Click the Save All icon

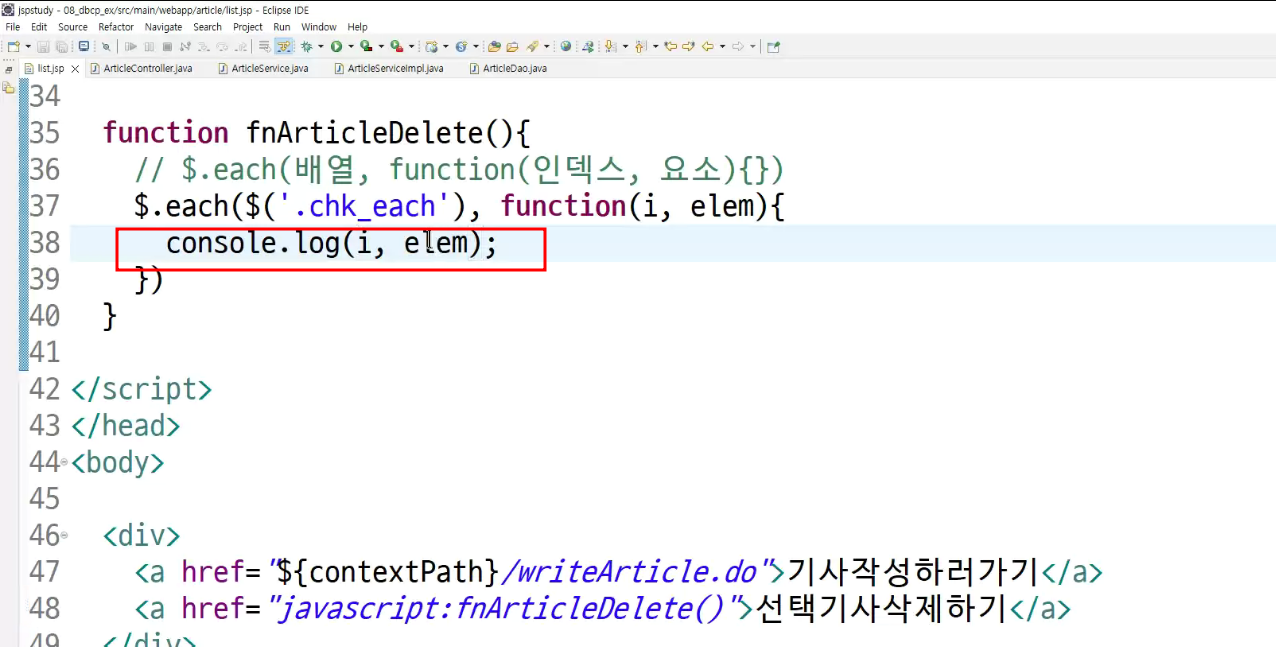click(x=62, y=46)
